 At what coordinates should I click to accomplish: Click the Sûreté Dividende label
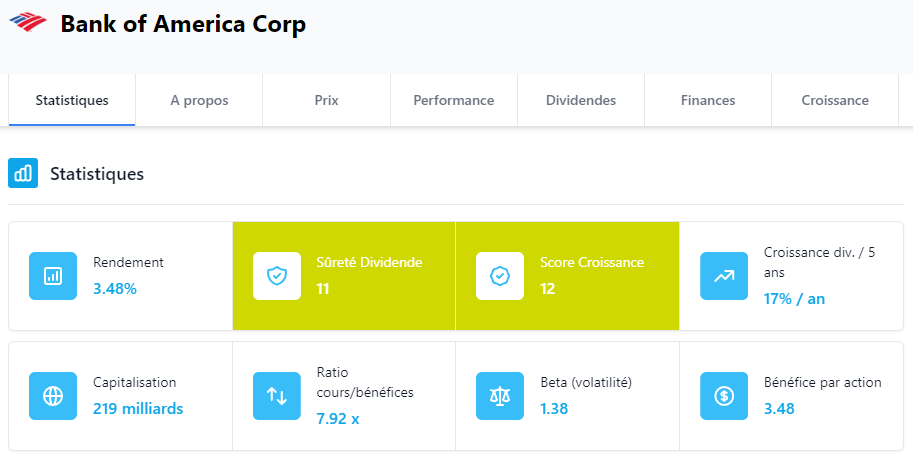(369, 263)
